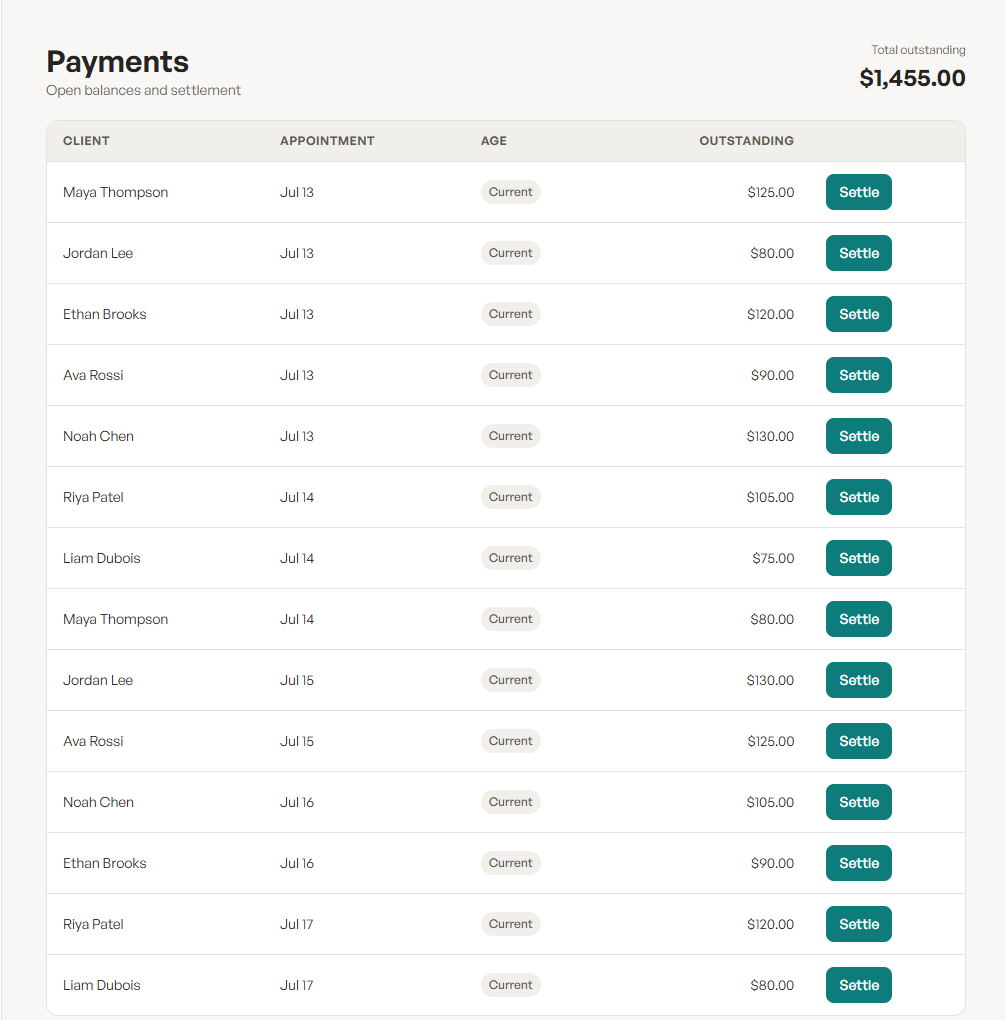Click Noah Chen's name in Jul 16 row
This screenshot has width=1006, height=1020.
click(98, 802)
